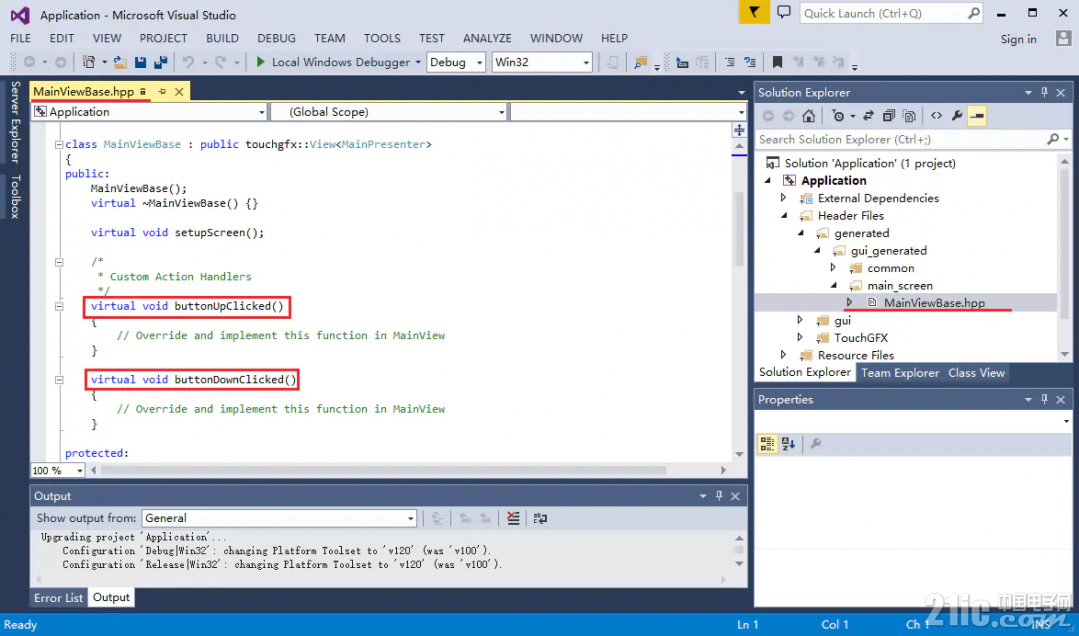Screen dimensions: 1079x636
Task: Click the Comment Out Selected Lines icon
Action: 729,62
